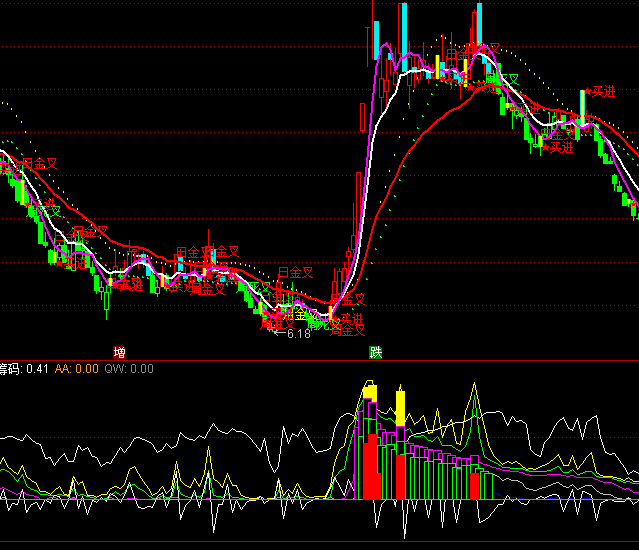Click the 买进 signal below the 6.18 low
The image size is (639, 550).
(350, 320)
